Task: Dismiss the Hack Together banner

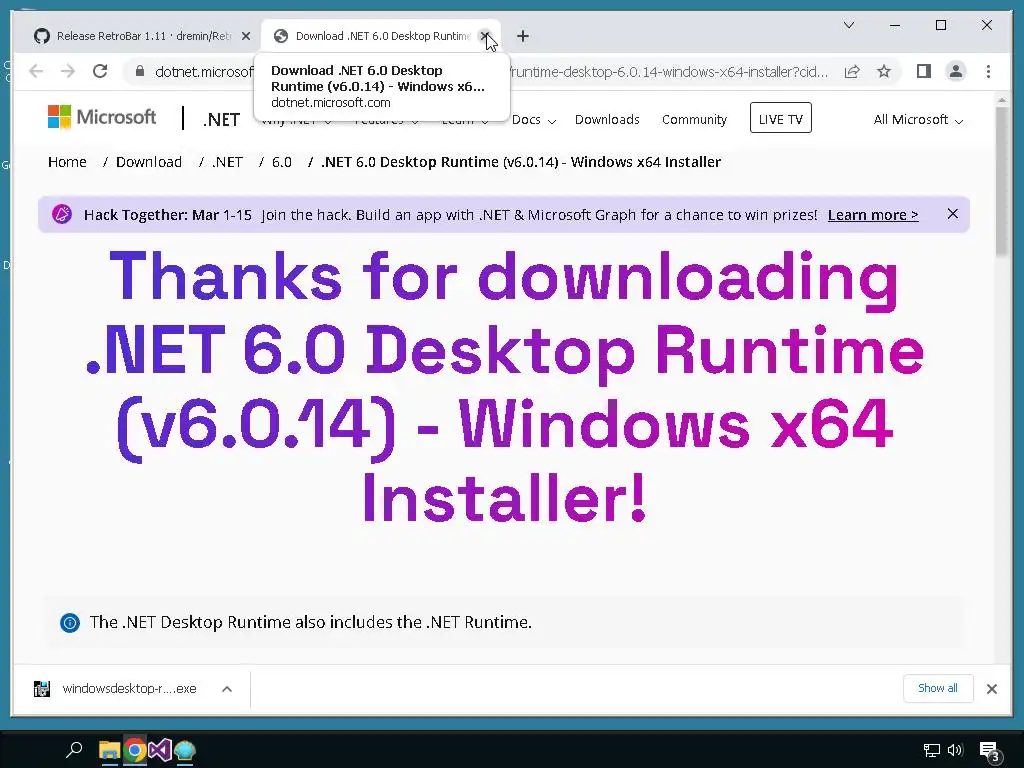Action: [x=953, y=214]
